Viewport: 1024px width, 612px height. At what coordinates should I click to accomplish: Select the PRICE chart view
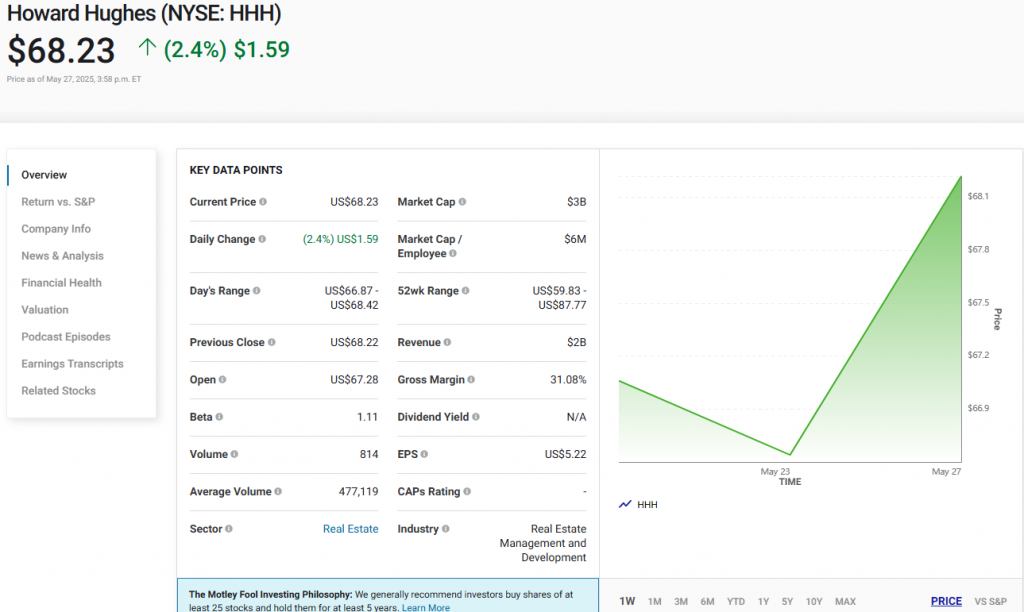click(x=946, y=602)
